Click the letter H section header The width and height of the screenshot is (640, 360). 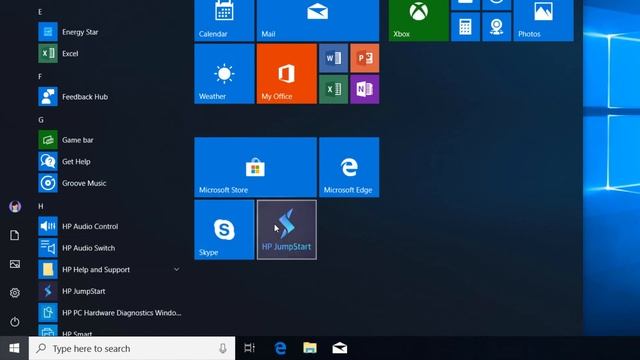40,206
